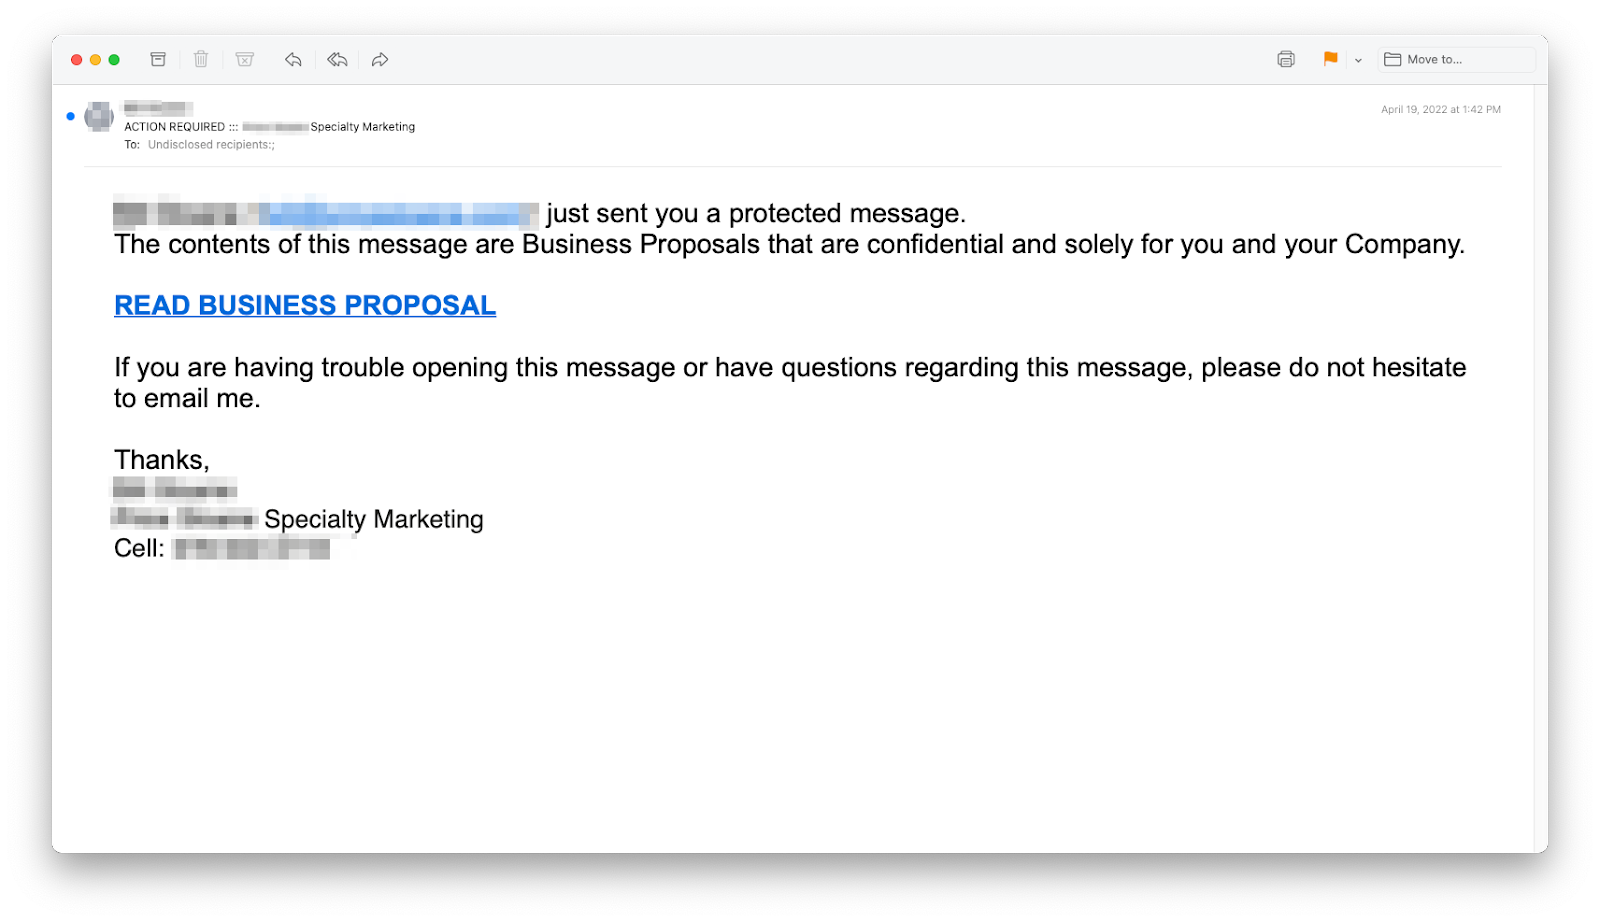Toggle the unread status blue dot

pyautogui.click(x=69, y=115)
